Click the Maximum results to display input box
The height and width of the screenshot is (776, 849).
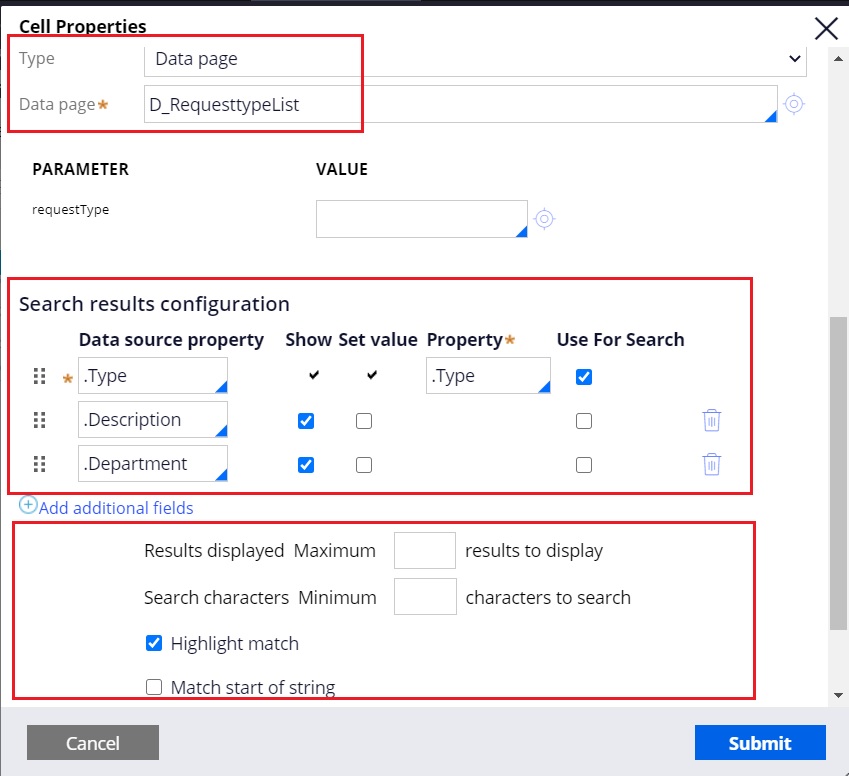coord(424,549)
